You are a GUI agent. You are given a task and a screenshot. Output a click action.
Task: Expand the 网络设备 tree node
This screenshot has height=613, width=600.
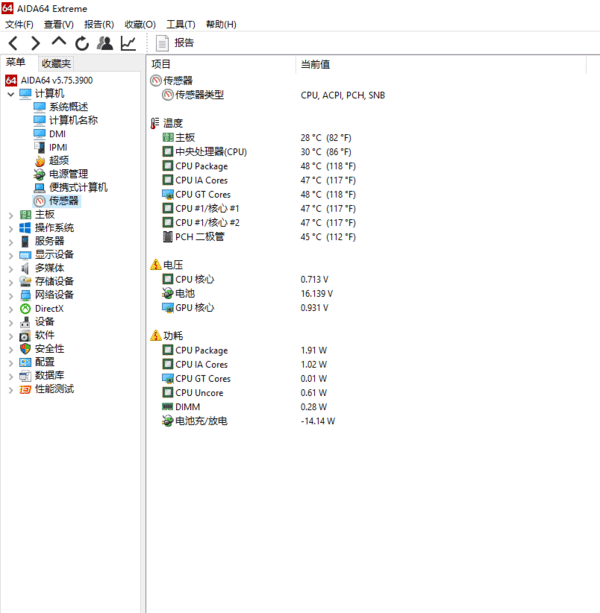[11, 295]
